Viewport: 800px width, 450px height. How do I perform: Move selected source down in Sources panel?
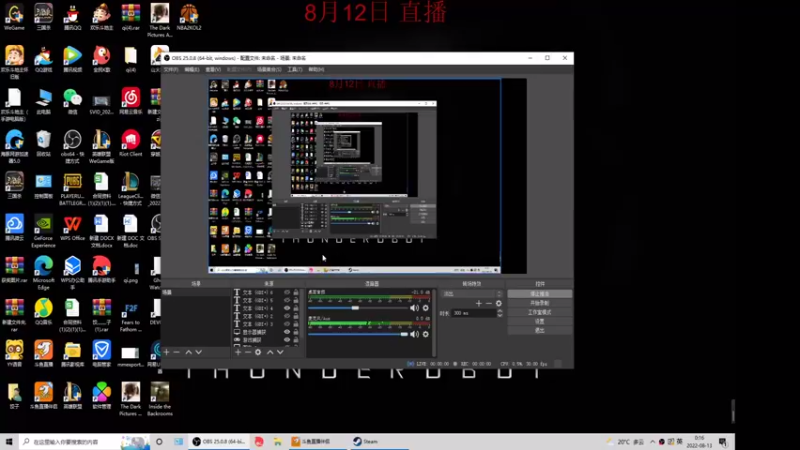point(280,352)
